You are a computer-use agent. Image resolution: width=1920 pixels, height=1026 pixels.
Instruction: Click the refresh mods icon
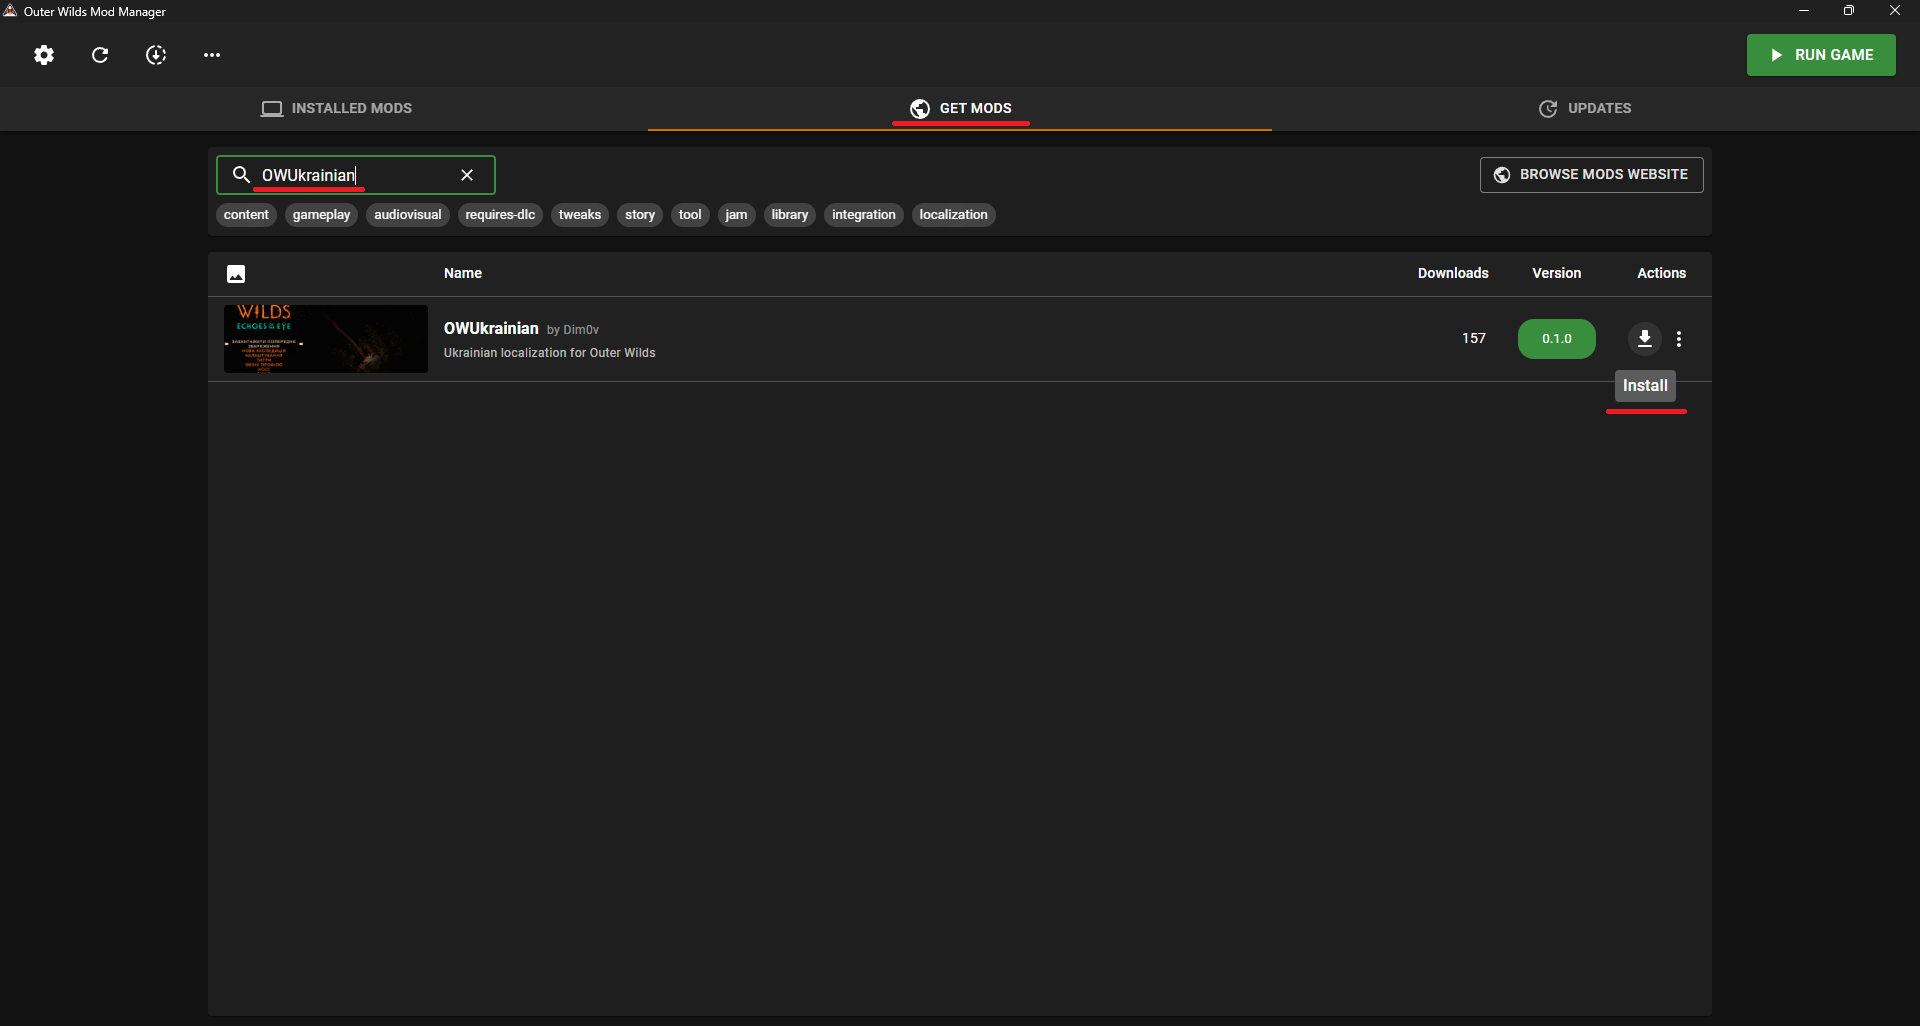click(x=100, y=55)
